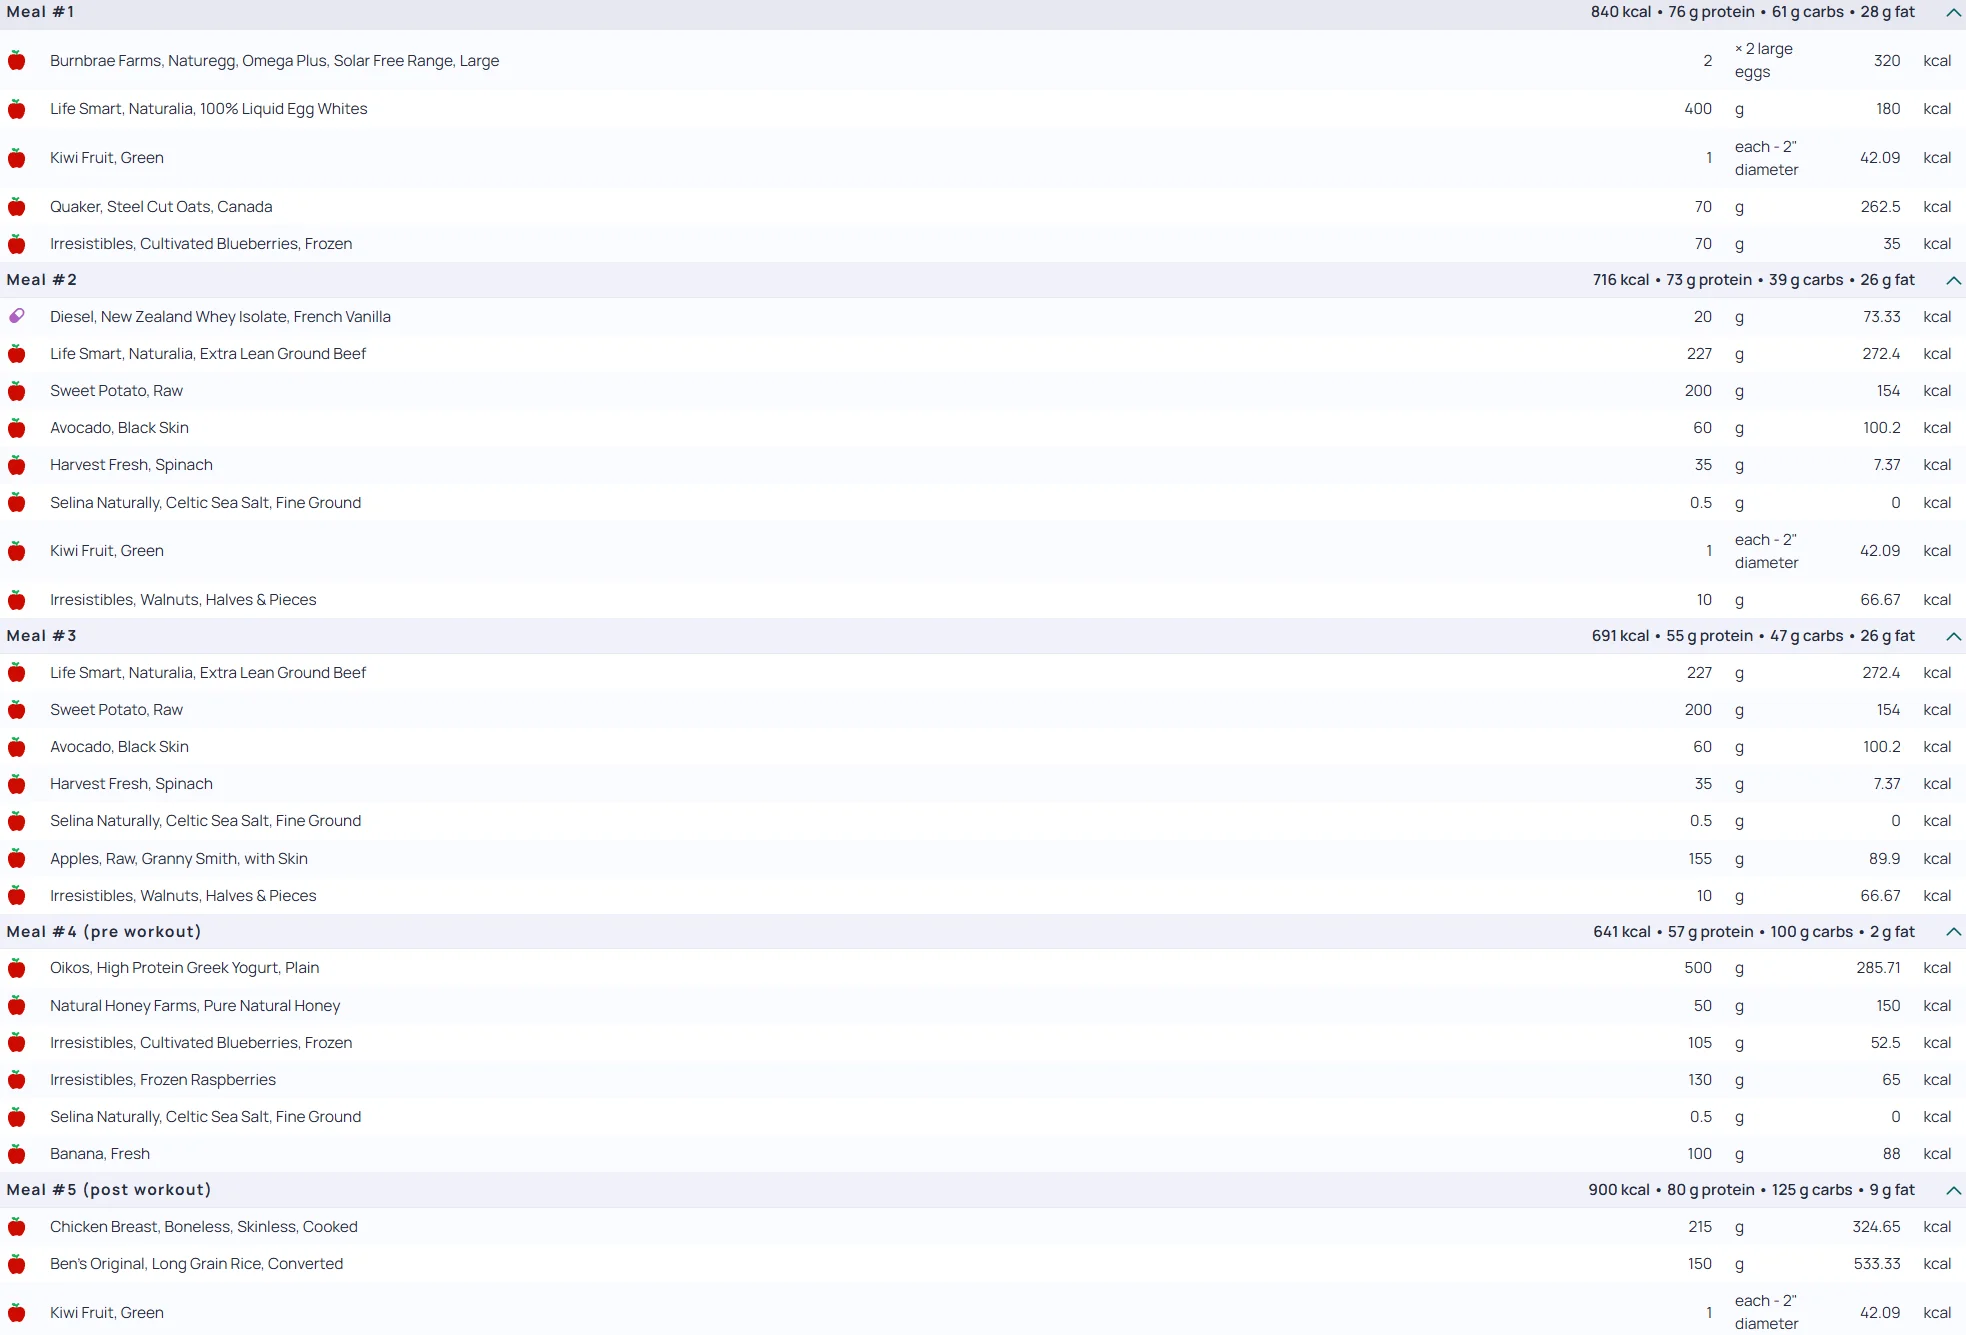Click the food icon for Meal #2 Avocado
1966x1335 pixels.
17,428
